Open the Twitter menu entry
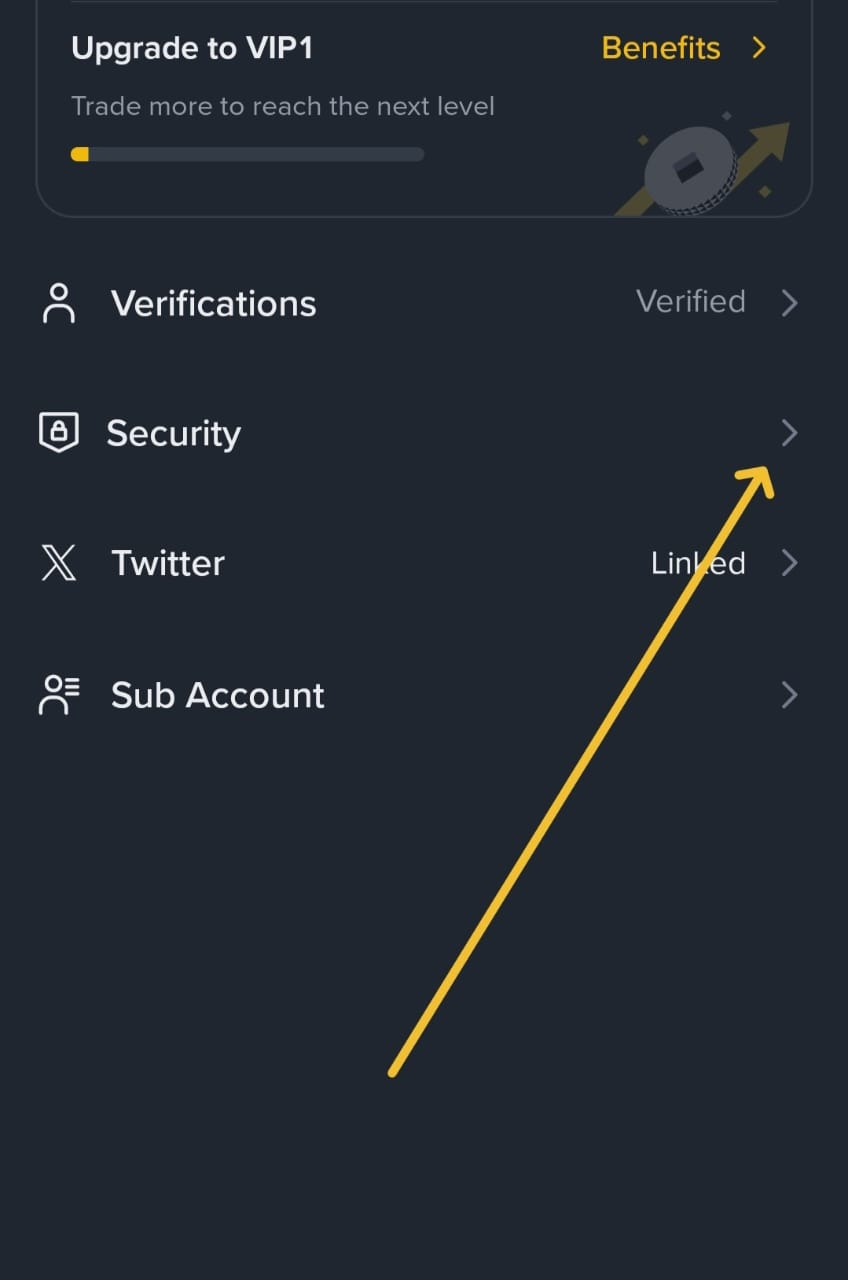848x1280 pixels. tap(168, 563)
